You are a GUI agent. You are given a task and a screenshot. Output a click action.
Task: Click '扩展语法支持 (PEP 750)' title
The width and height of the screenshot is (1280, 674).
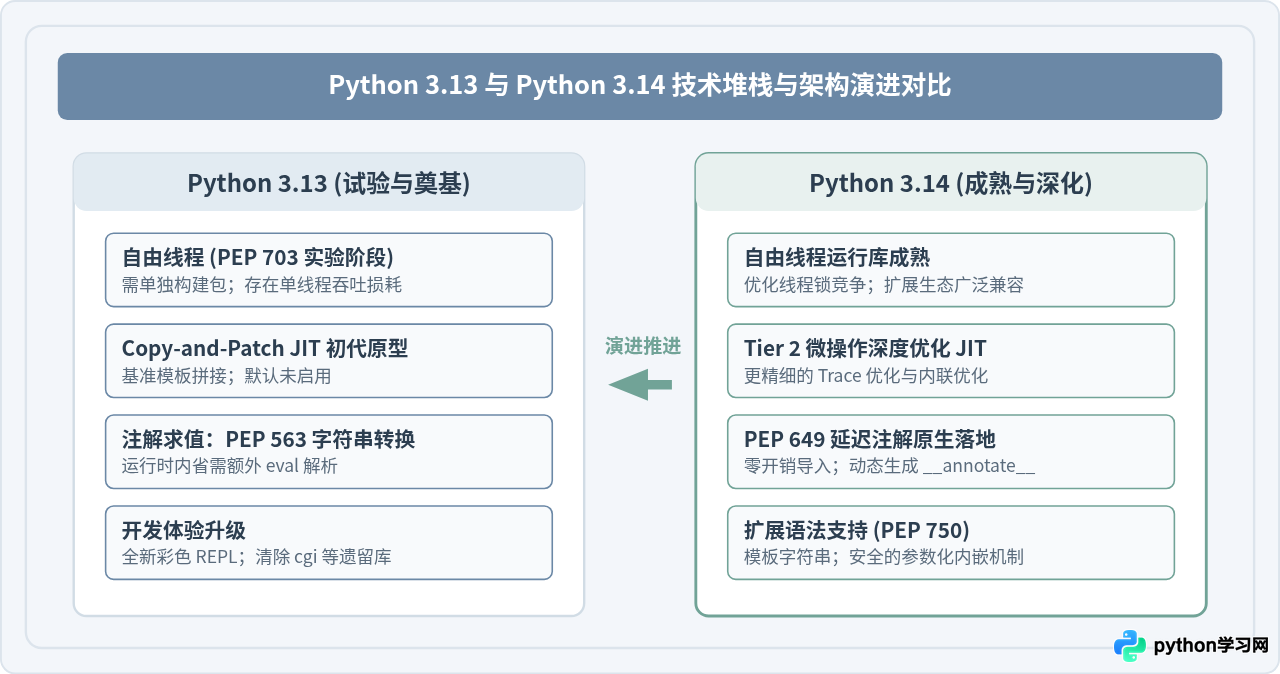[x=857, y=530]
